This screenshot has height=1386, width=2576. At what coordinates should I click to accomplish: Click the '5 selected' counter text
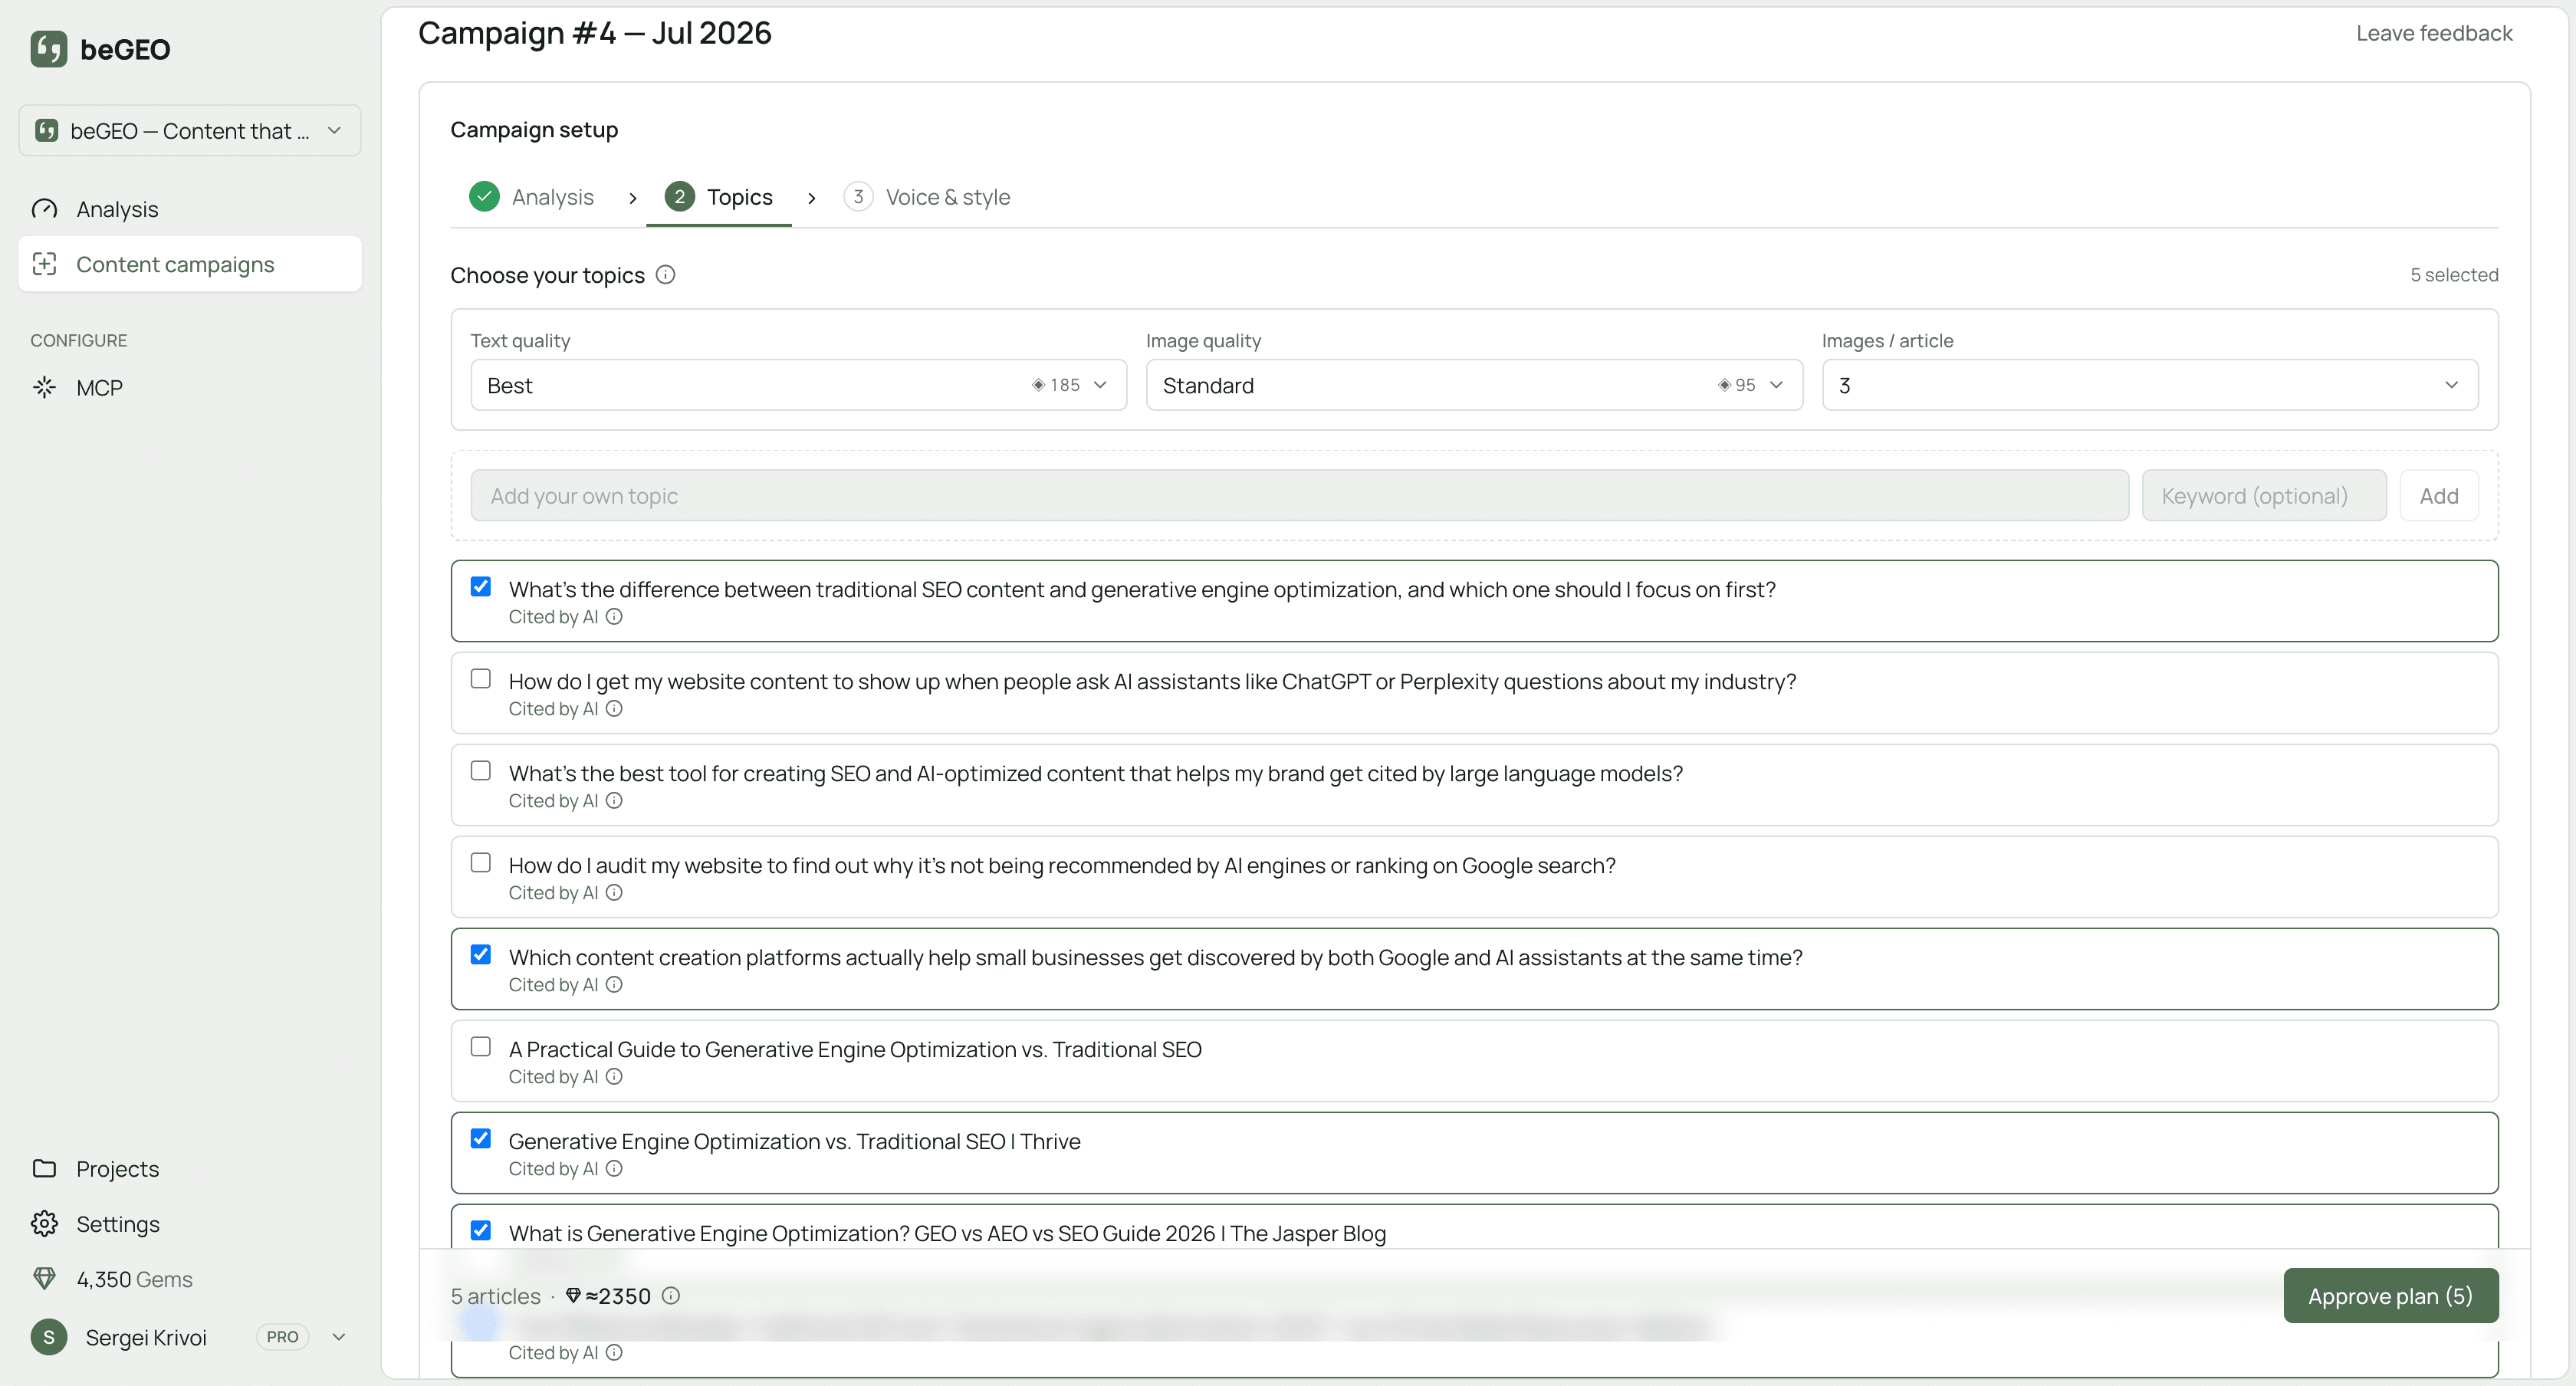tap(2454, 275)
